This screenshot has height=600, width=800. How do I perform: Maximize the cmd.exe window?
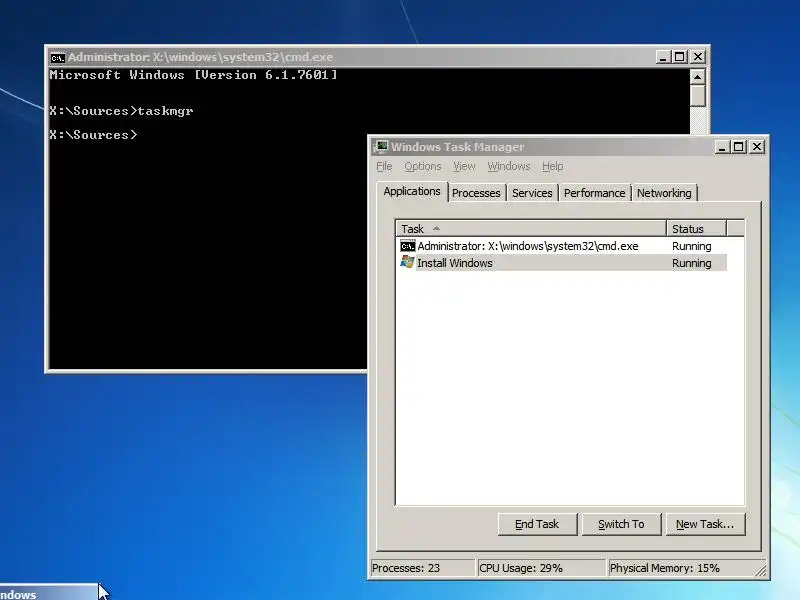tap(680, 57)
